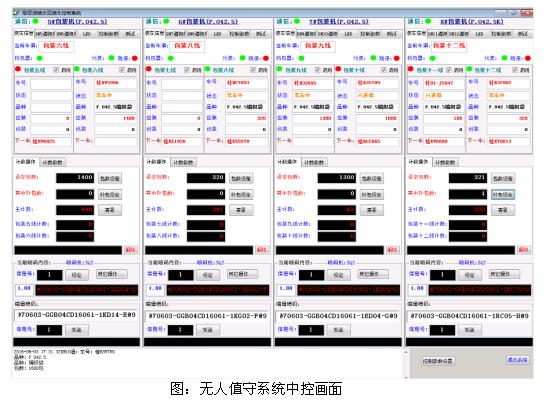Image resolution: width=553 pixels, height=414 pixels.
Task: Open 控制参数 tab in 7#包装机 panel
Action: coord(370,34)
